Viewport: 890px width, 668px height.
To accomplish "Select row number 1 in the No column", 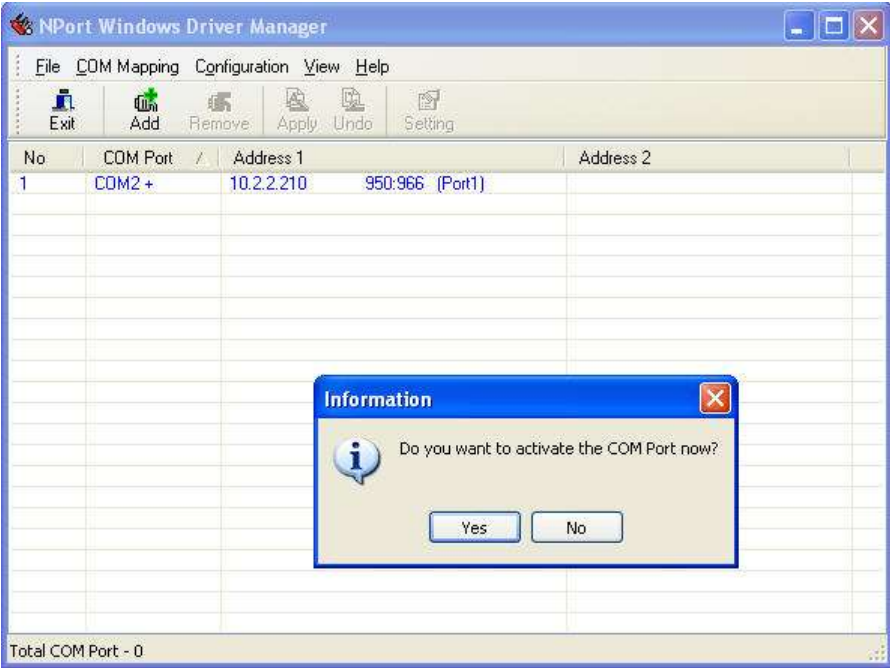I will (x=23, y=183).
